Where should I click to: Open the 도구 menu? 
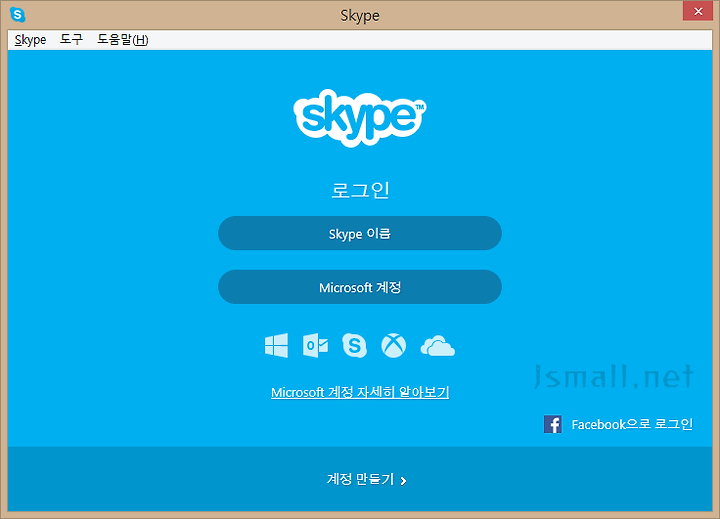(x=71, y=39)
